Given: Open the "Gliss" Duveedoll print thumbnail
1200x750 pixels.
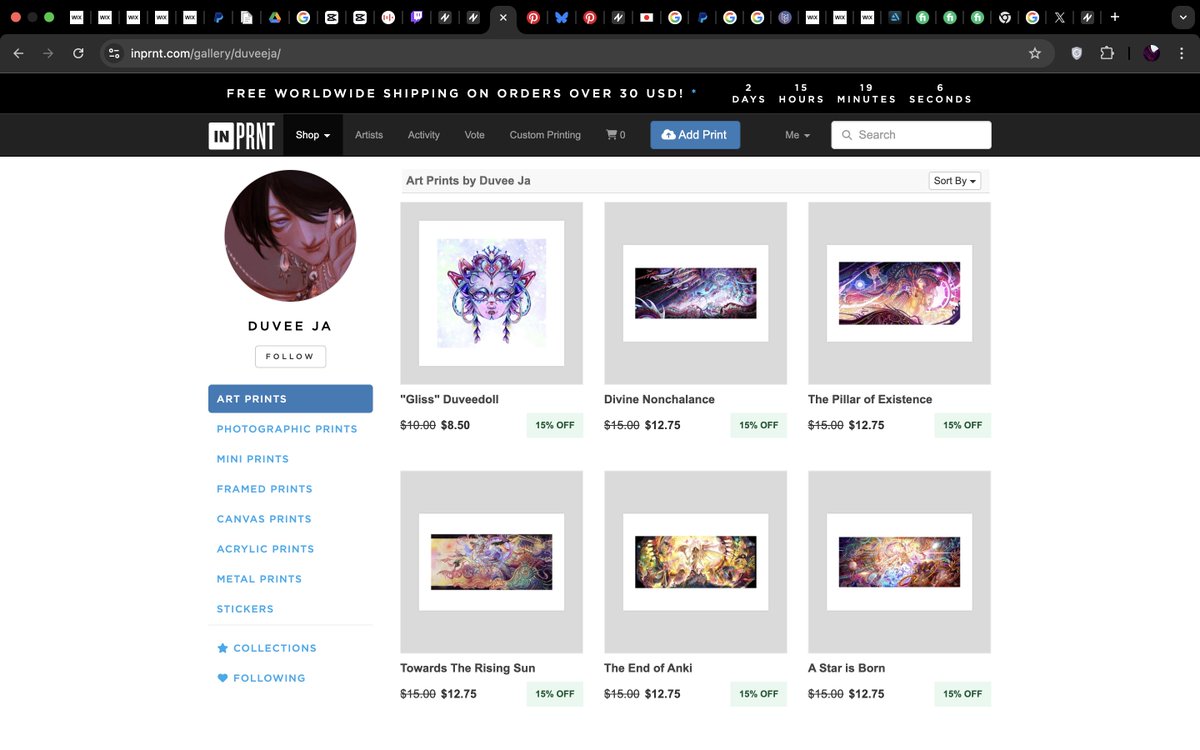Looking at the screenshot, I should tap(491, 293).
